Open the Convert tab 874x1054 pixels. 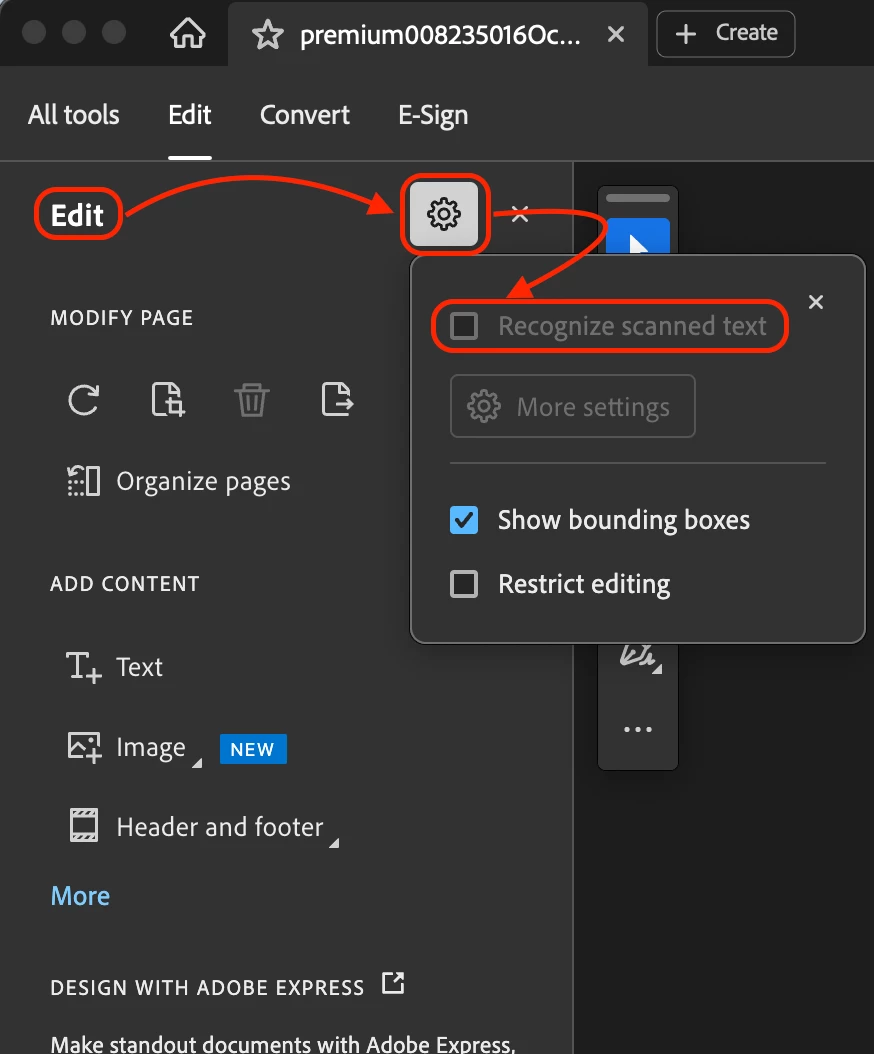click(x=305, y=115)
